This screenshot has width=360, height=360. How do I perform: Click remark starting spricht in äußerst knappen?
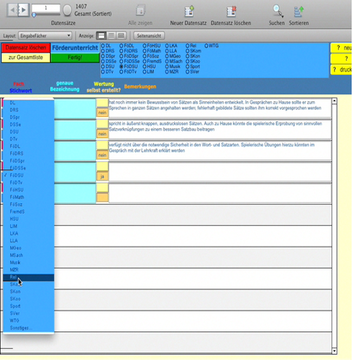click(x=220, y=130)
